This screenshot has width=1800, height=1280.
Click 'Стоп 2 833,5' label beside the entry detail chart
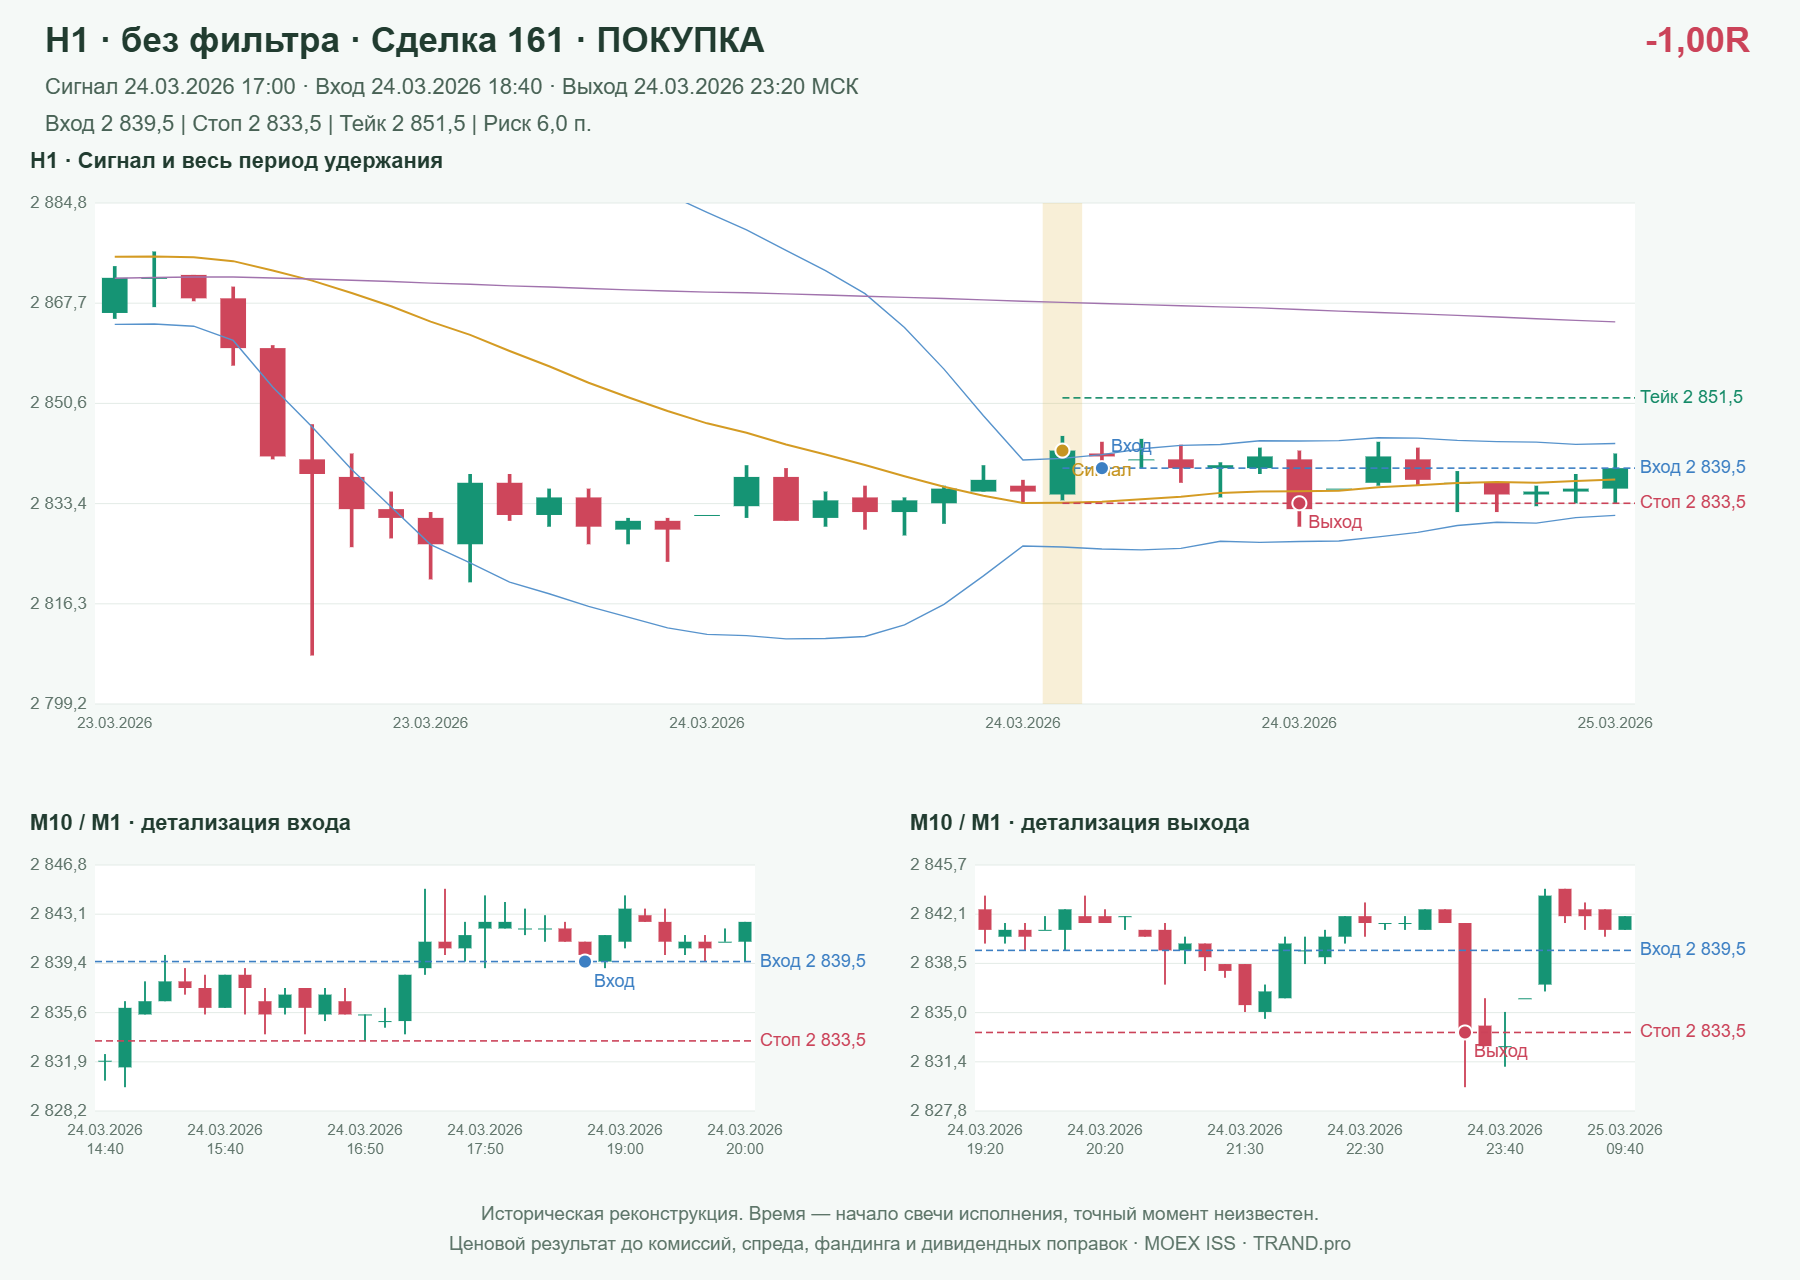coord(813,1040)
